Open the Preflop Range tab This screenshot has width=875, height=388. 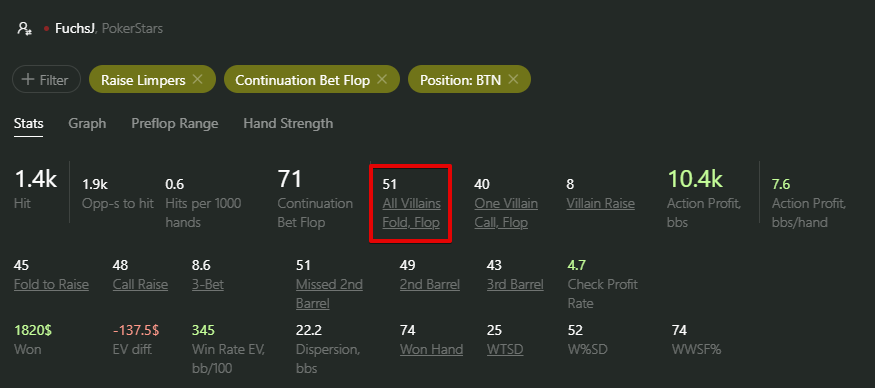coord(175,123)
